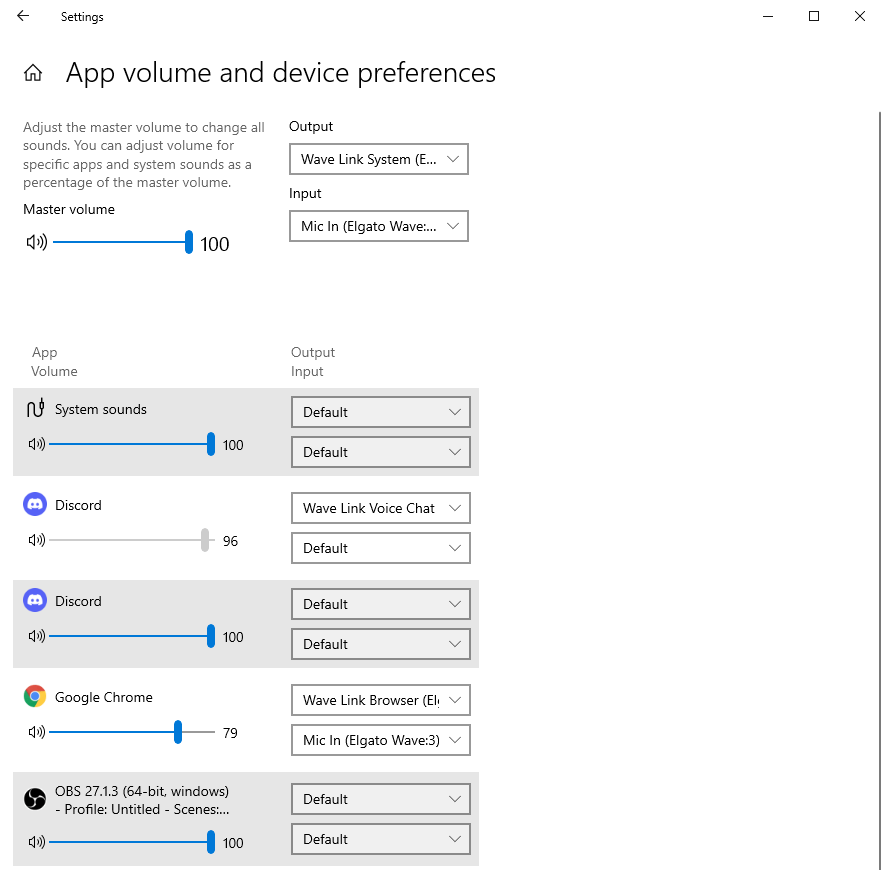Click the speaker icon beside System sounds slider

pyautogui.click(x=37, y=444)
